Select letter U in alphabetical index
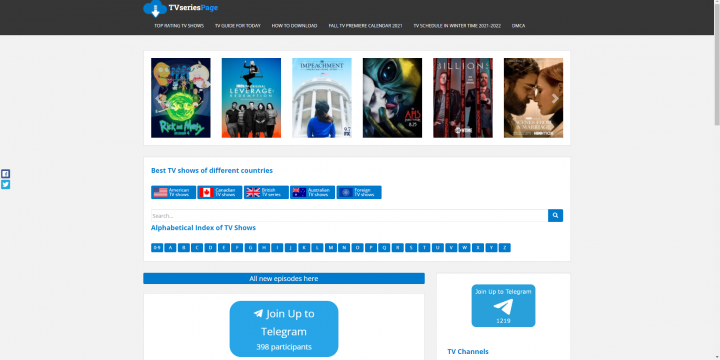 [x=438, y=248]
